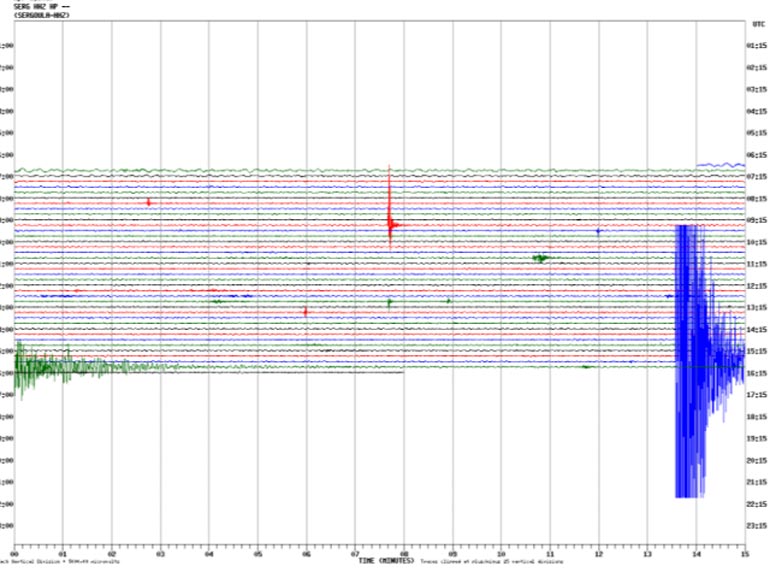This screenshot has width=770, height=584.
Task: Click the 15 minute tick label
Action: click(x=743, y=553)
